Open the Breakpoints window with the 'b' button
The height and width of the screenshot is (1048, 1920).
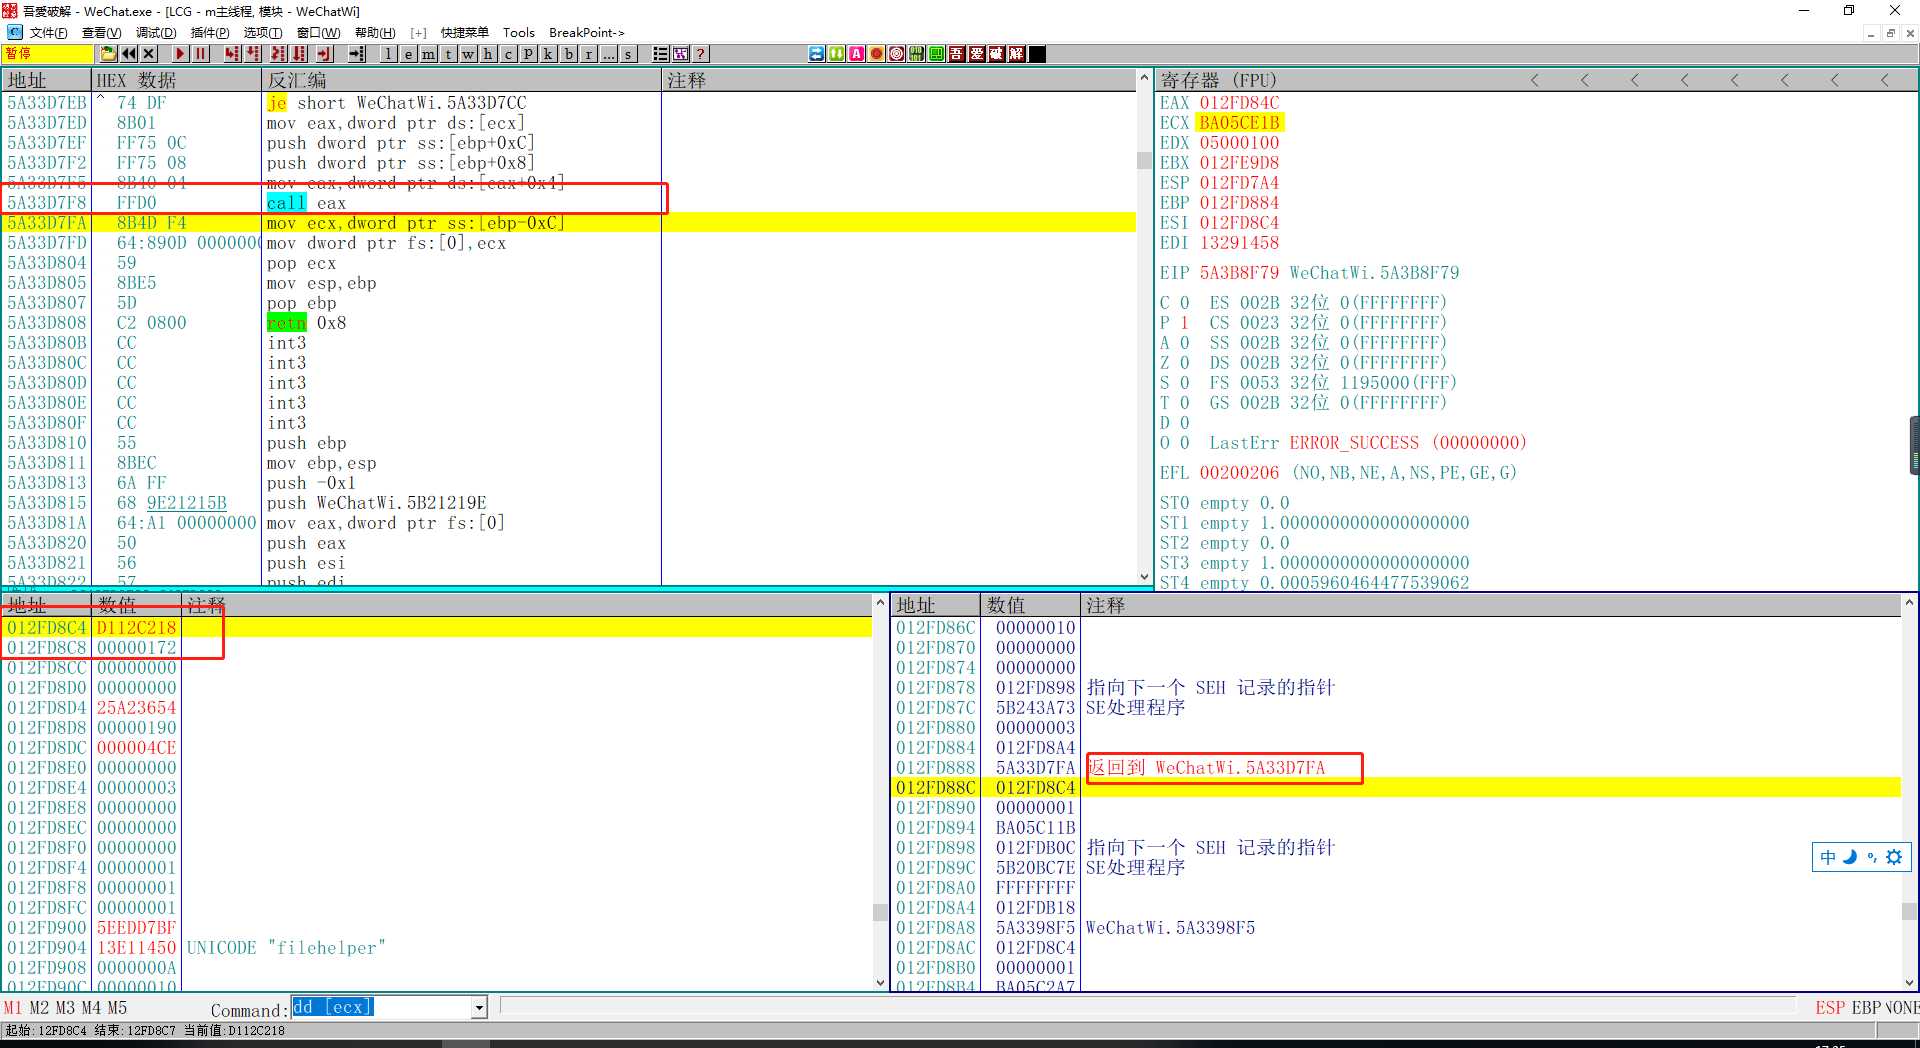coord(569,54)
